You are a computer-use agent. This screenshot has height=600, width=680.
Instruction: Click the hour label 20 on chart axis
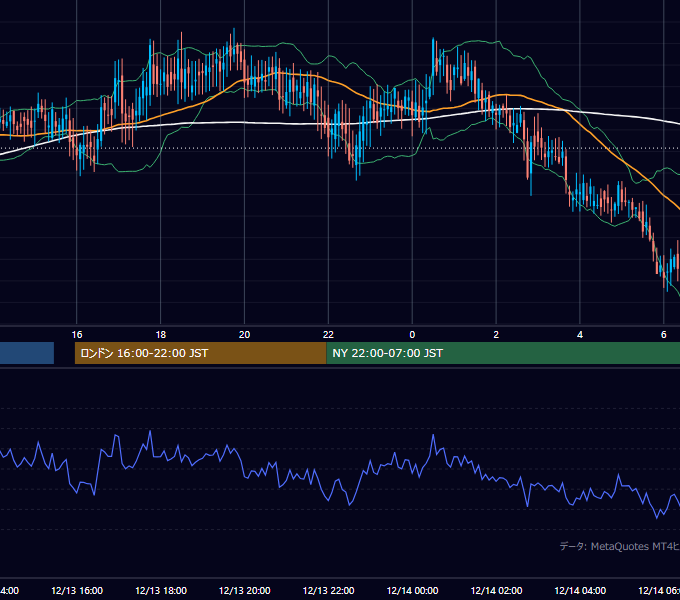point(244,335)
